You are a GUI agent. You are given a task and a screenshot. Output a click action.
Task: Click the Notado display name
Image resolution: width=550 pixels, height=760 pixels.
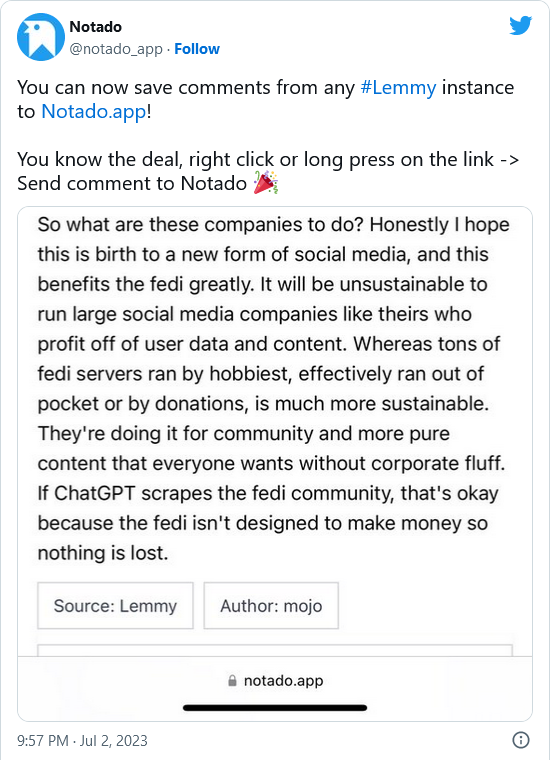[x=95, y=27]
